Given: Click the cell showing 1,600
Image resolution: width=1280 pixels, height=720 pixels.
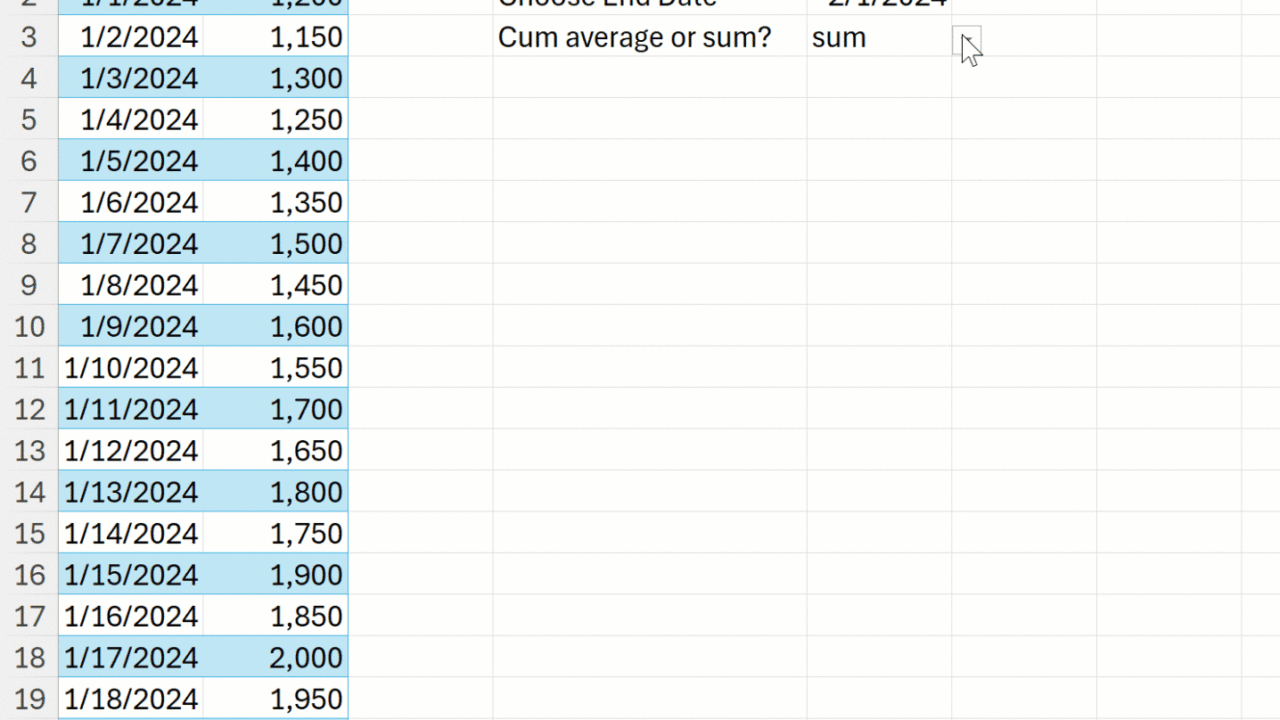Looking at the screenshot, I should [276, 327].
